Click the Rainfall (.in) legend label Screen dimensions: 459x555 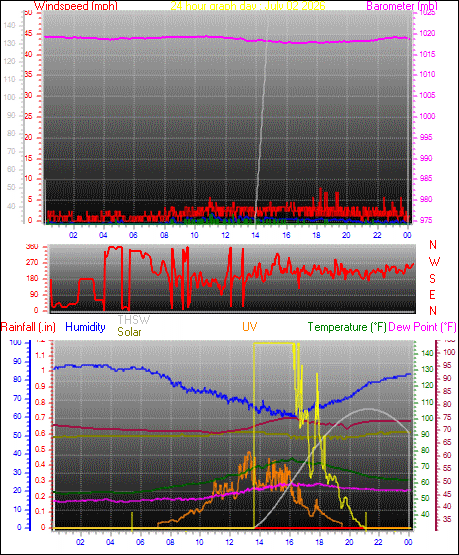click(x=28, y=327)
